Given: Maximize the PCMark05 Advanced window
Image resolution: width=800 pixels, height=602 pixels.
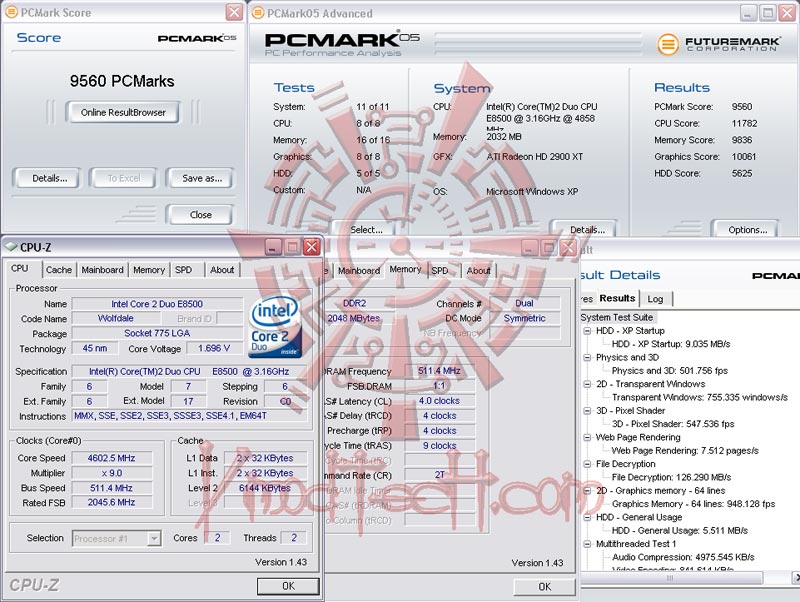Looking at the screenshot, I should 768,13.
